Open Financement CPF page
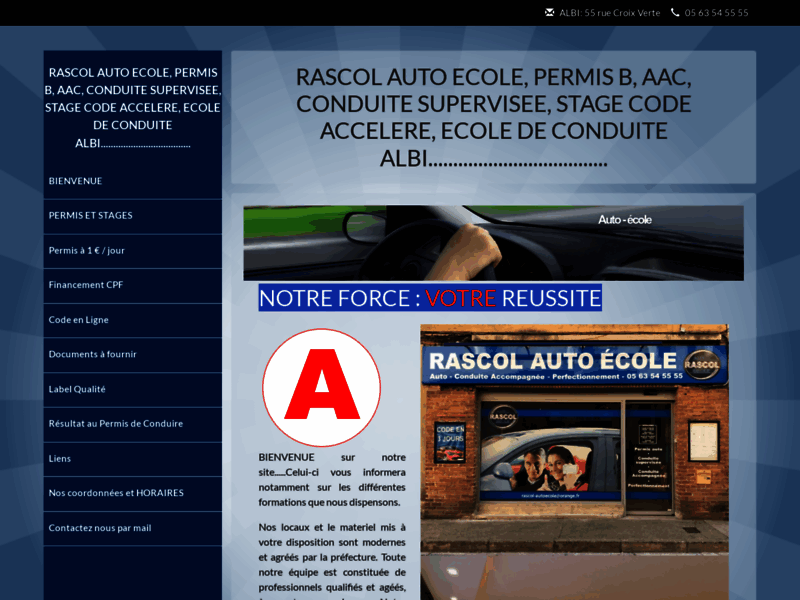Image resolution: width=800 pixels, height=600 pixels. point(133,285)
